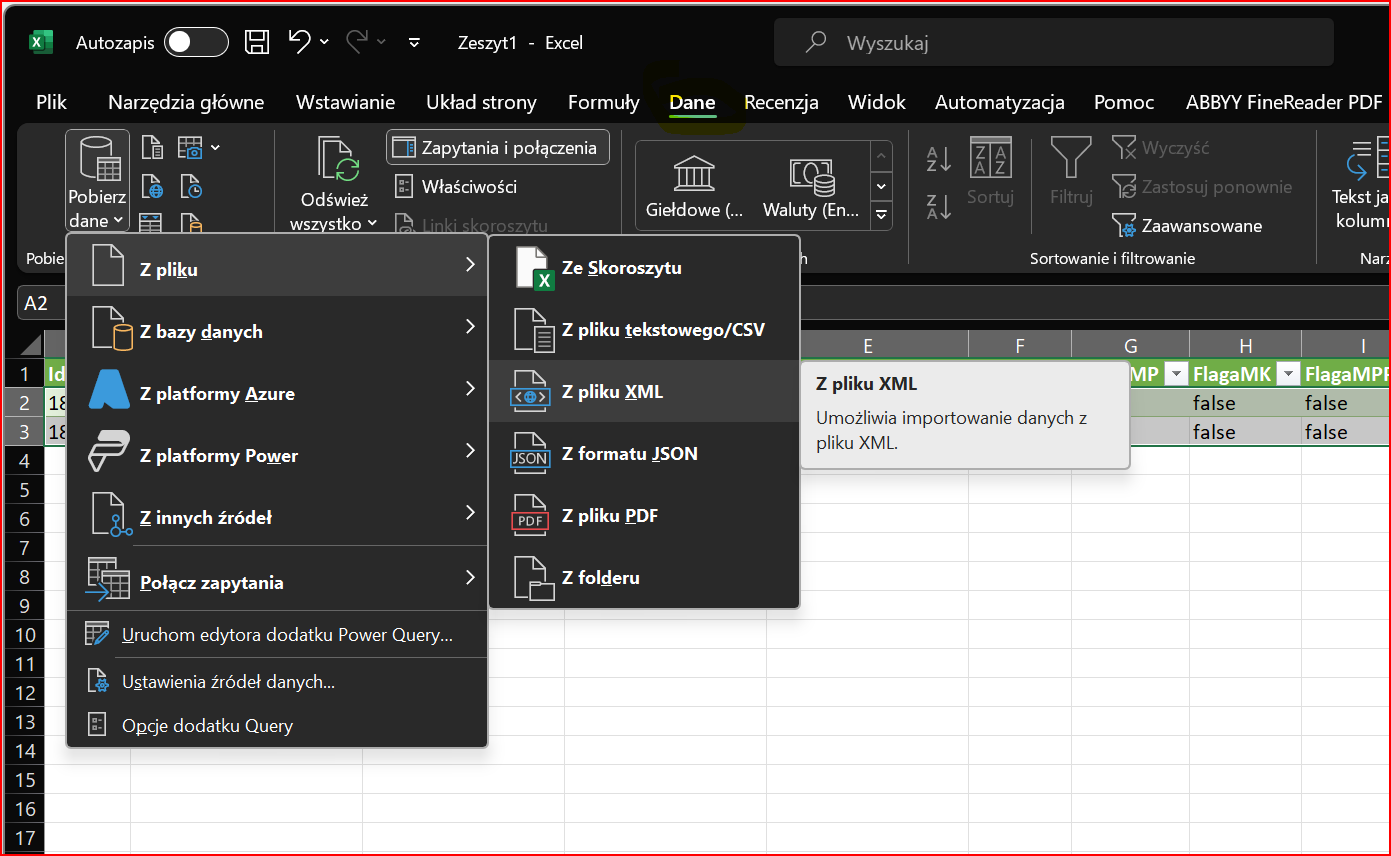
Task: Expand the From Picture dropdown arrow
Action: point(215,149)
